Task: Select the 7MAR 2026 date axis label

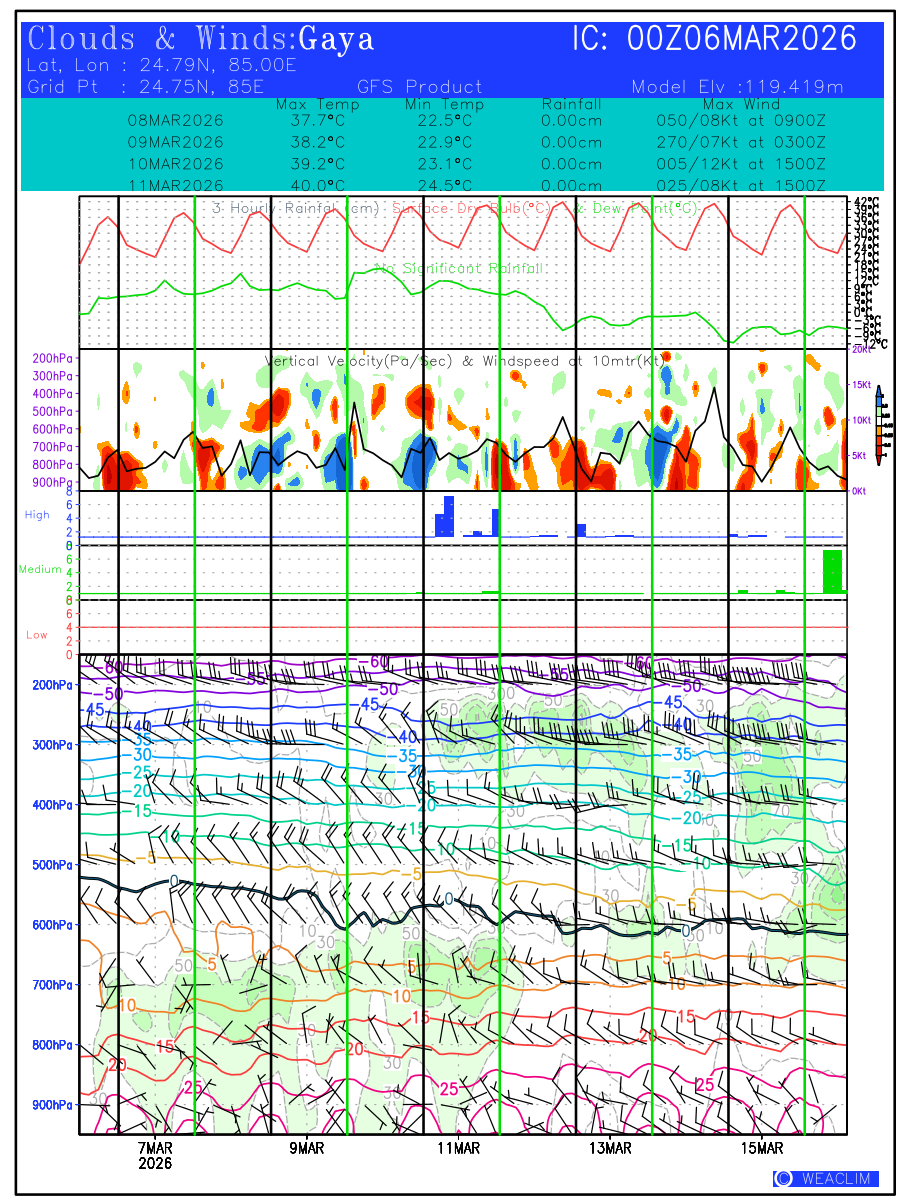Action: click(155, 1156)
